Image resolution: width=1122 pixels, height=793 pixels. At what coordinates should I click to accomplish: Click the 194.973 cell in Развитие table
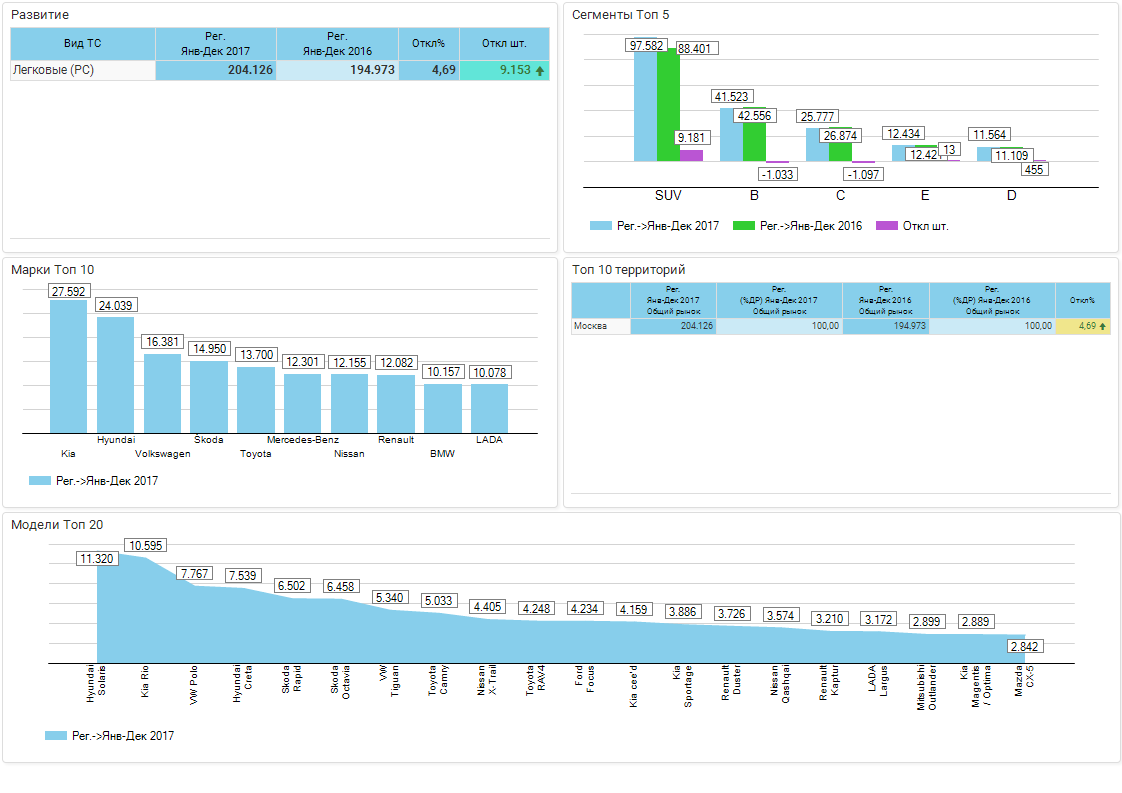pyautogui.click(x=337, y=71)
